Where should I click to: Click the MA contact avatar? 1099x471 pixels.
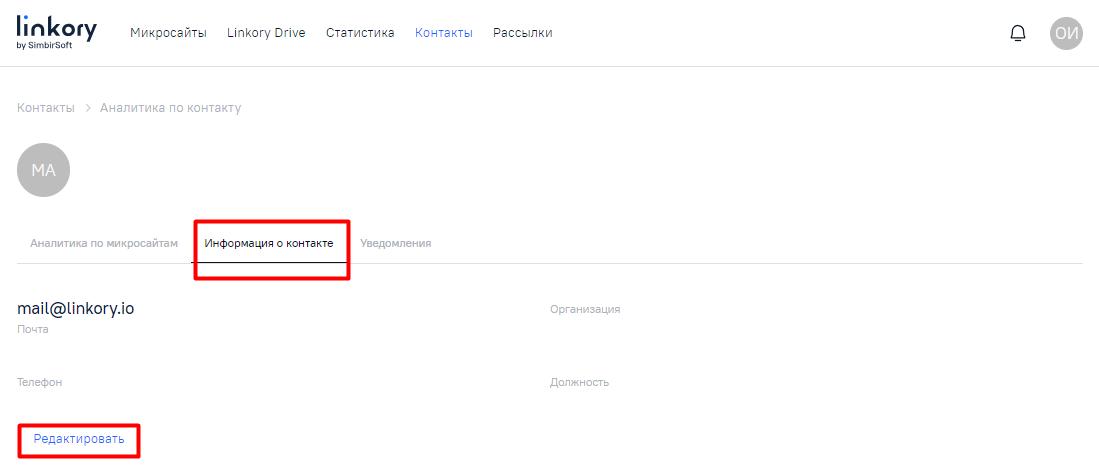click(43, 170)
